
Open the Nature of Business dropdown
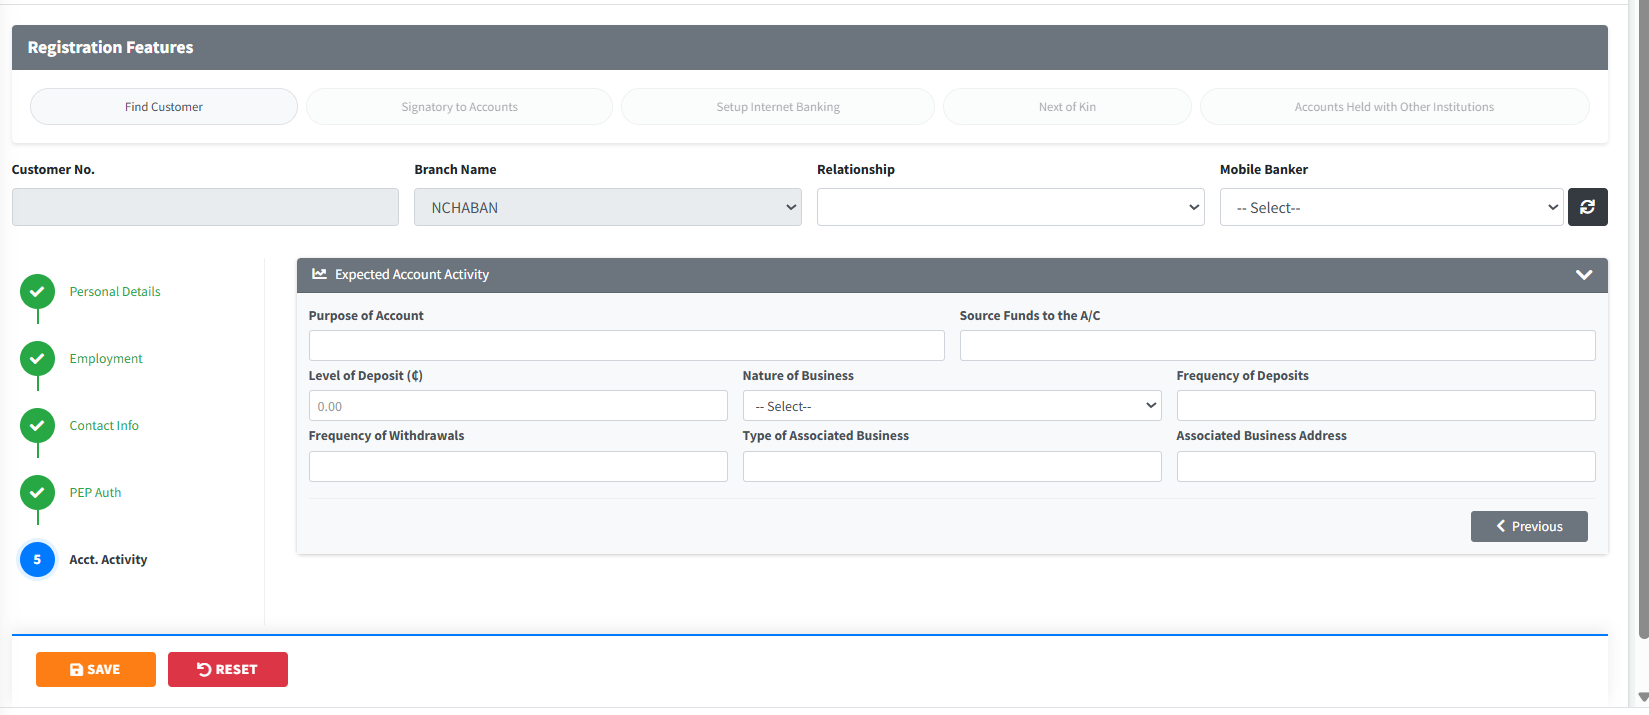(x=951, y=406)
